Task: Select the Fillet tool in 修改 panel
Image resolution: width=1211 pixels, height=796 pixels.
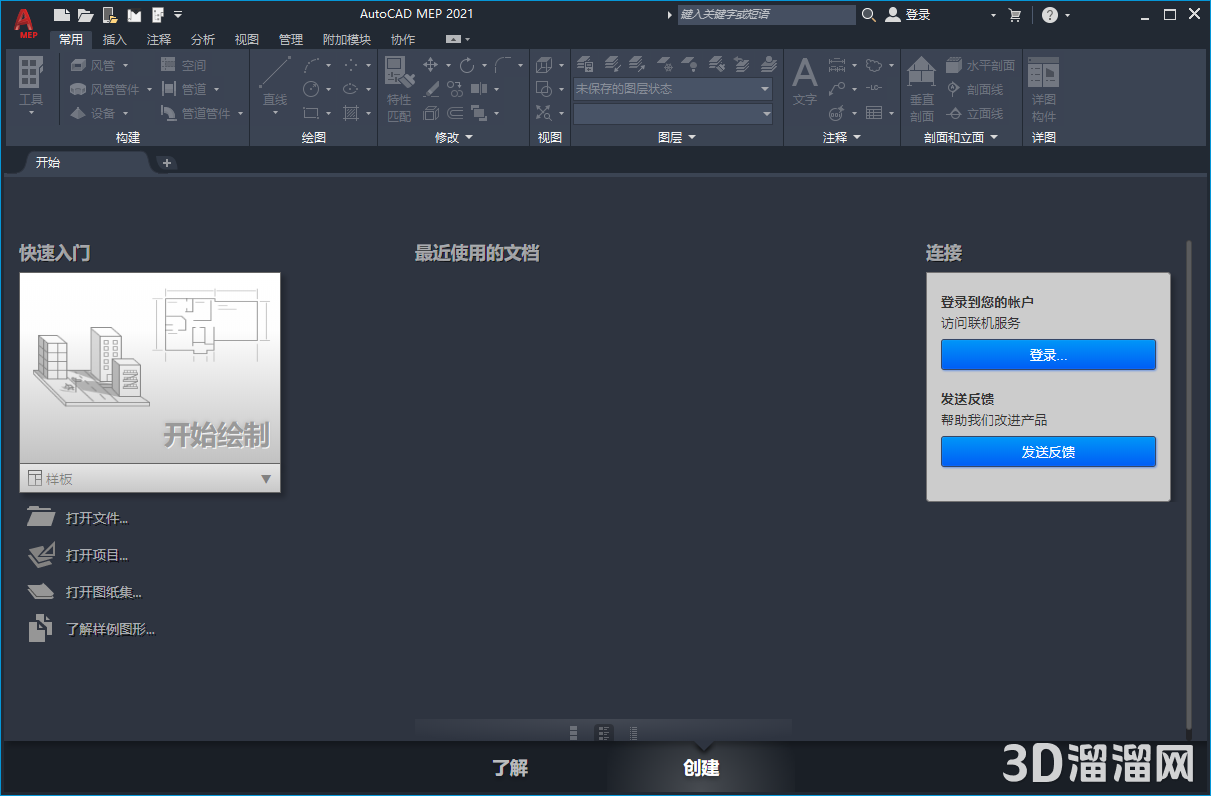Action: pyautogui.click(x=503, y=65)
